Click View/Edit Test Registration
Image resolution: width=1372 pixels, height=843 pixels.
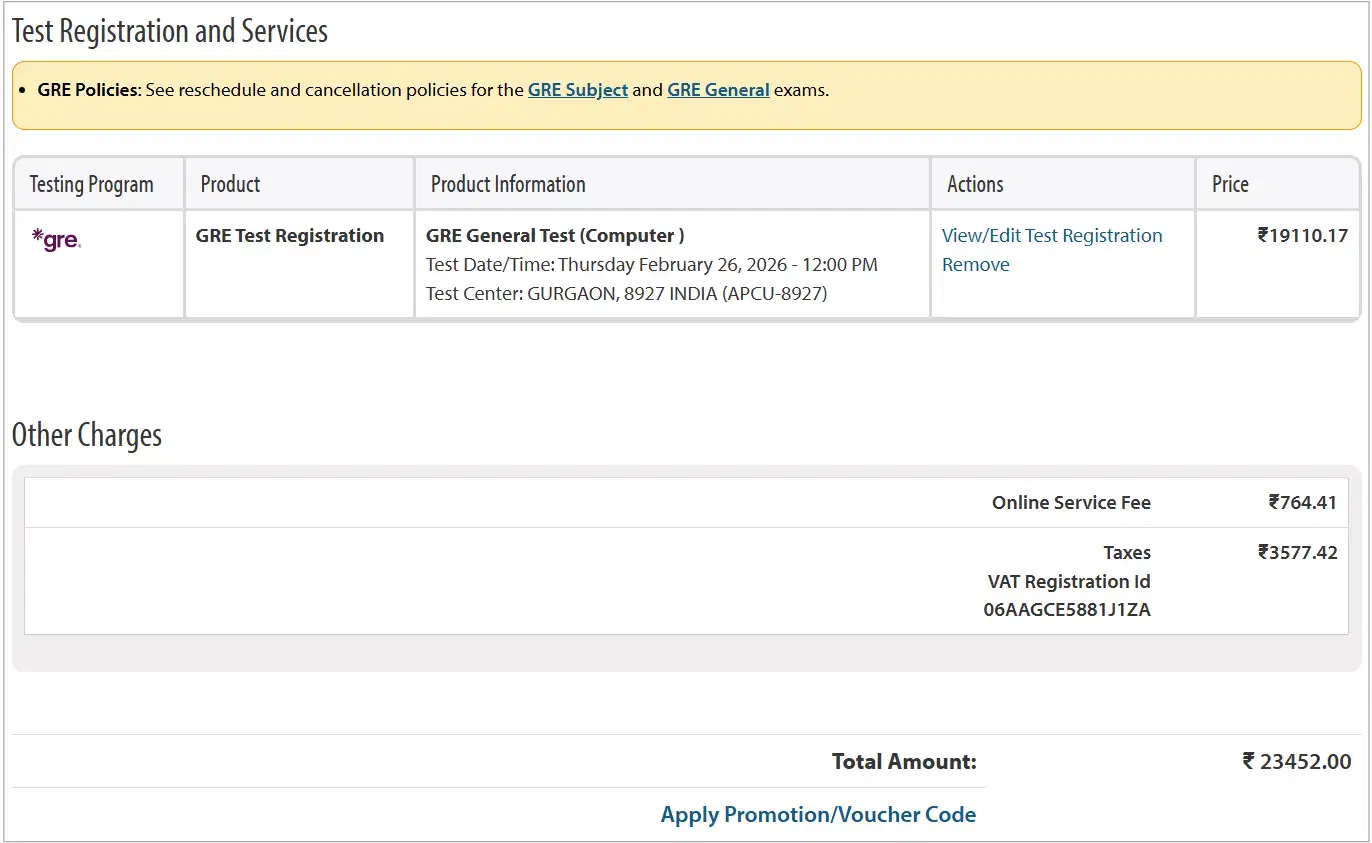[x=1052, y=236]
